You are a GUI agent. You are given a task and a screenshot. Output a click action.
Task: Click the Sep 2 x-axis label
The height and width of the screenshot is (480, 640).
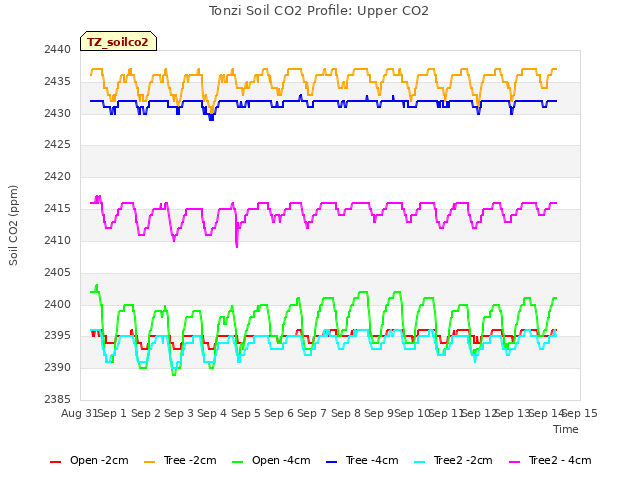pyautogui.click(x=146, y=413)
